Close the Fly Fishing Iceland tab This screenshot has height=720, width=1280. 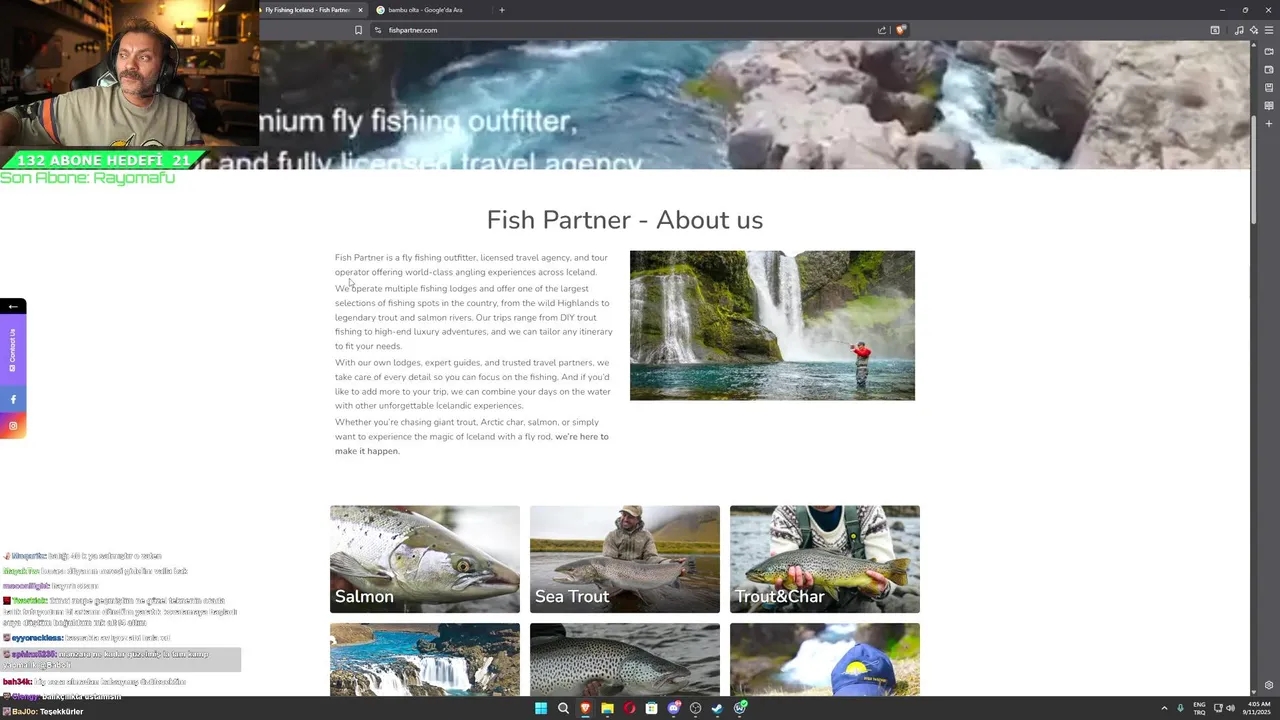coord(360,10)
